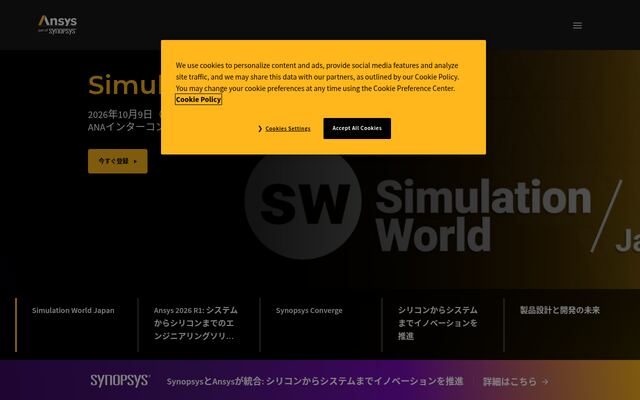Open the Cookie Policy link
Viewport: 640px width, 400px height.
tap(198, 99)
